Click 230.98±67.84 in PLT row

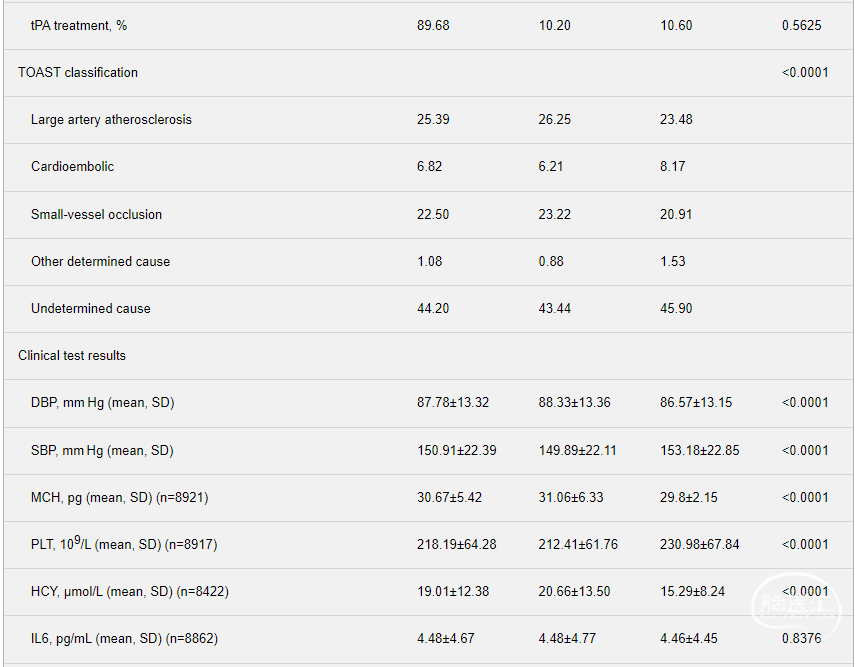point(699,544)
